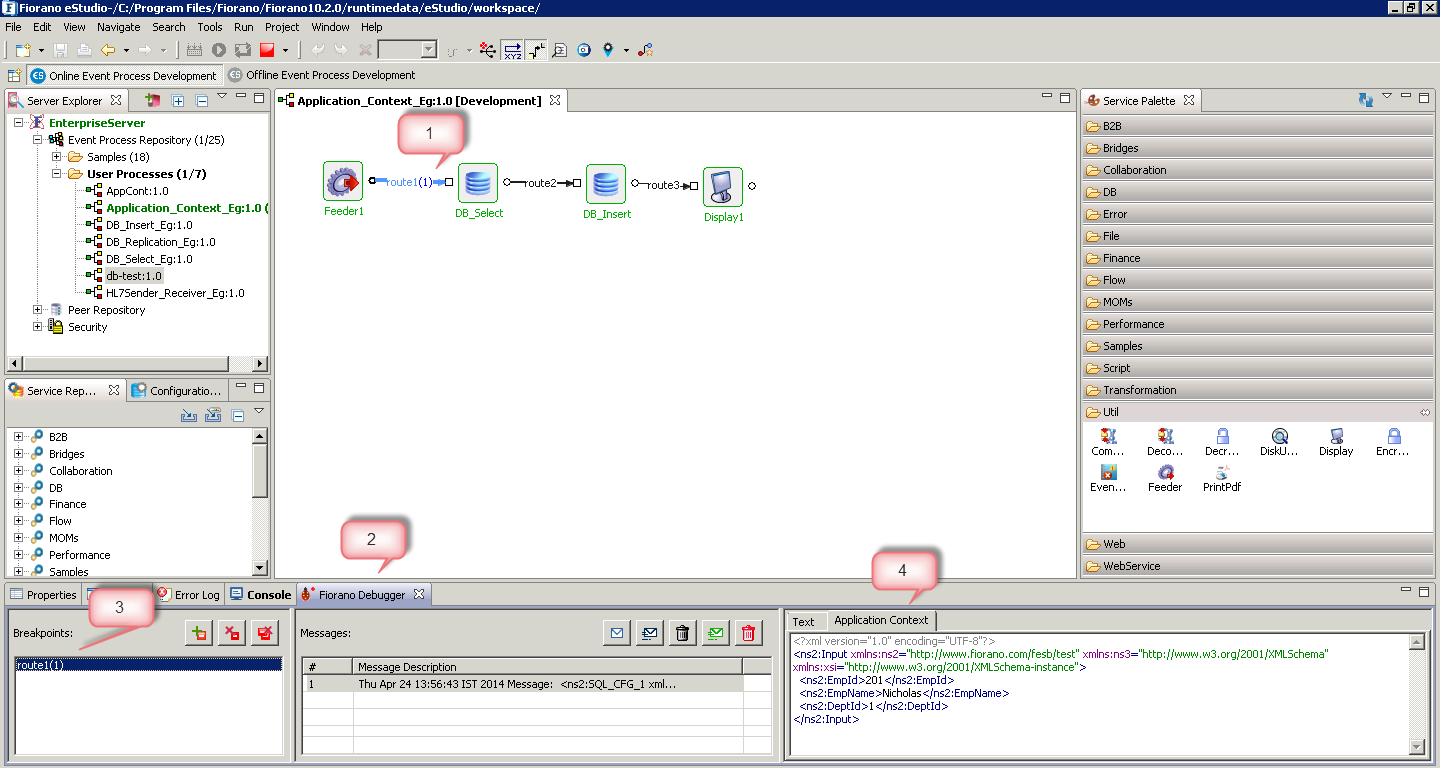Expand the Bridges drawer in Service Palette
The height and width of the screenshot is (768, 1440).
(x=1257, y=148)
